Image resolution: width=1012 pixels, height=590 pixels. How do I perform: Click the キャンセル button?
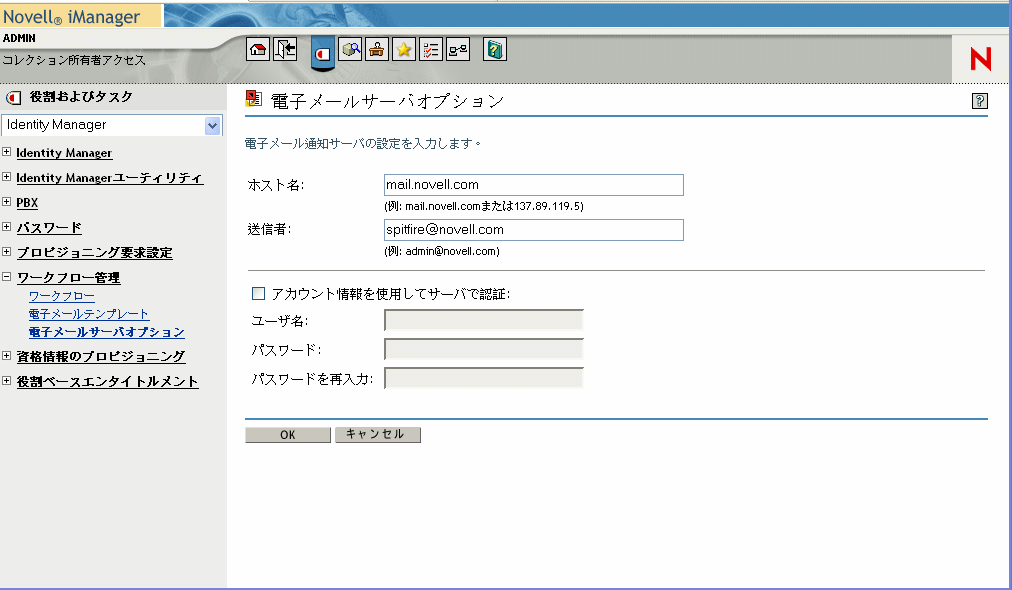coord(378,434)
